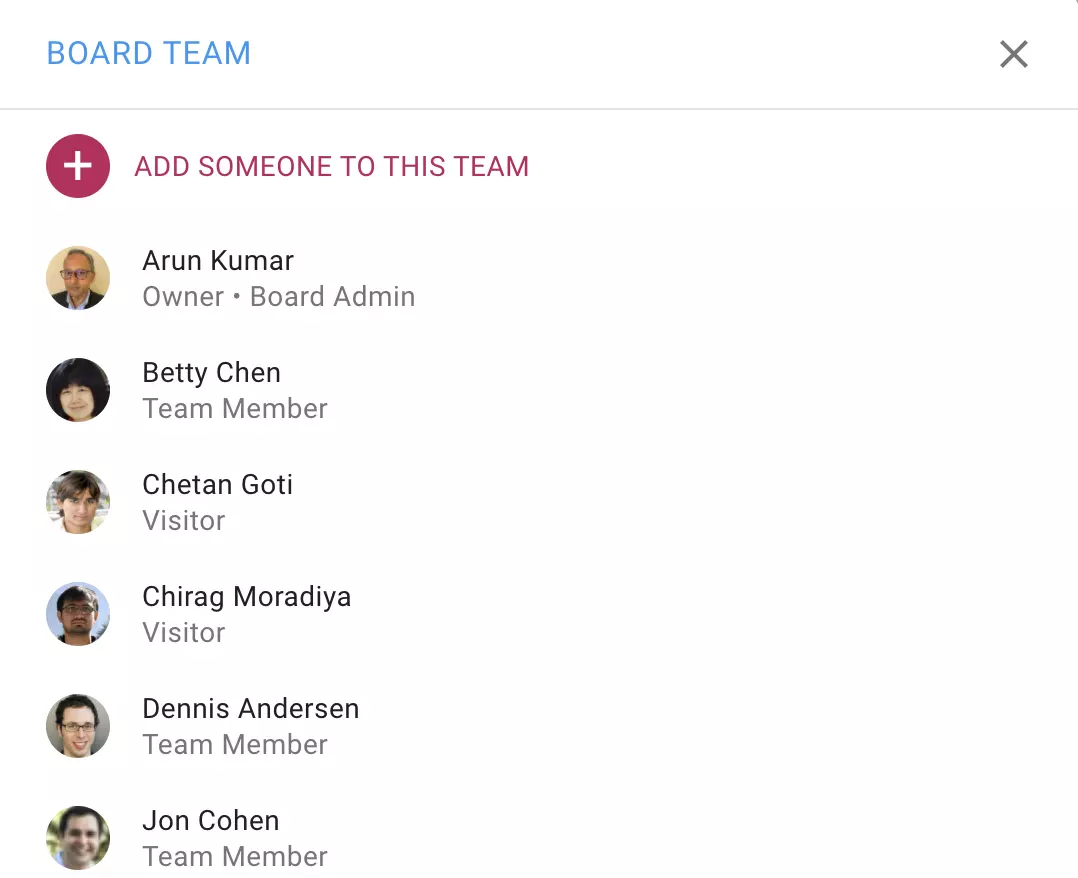The height and width of the screenshot is (878, 1078).
Task: Select Chirag Moradiya in the team list
Action: pos(246,597)
